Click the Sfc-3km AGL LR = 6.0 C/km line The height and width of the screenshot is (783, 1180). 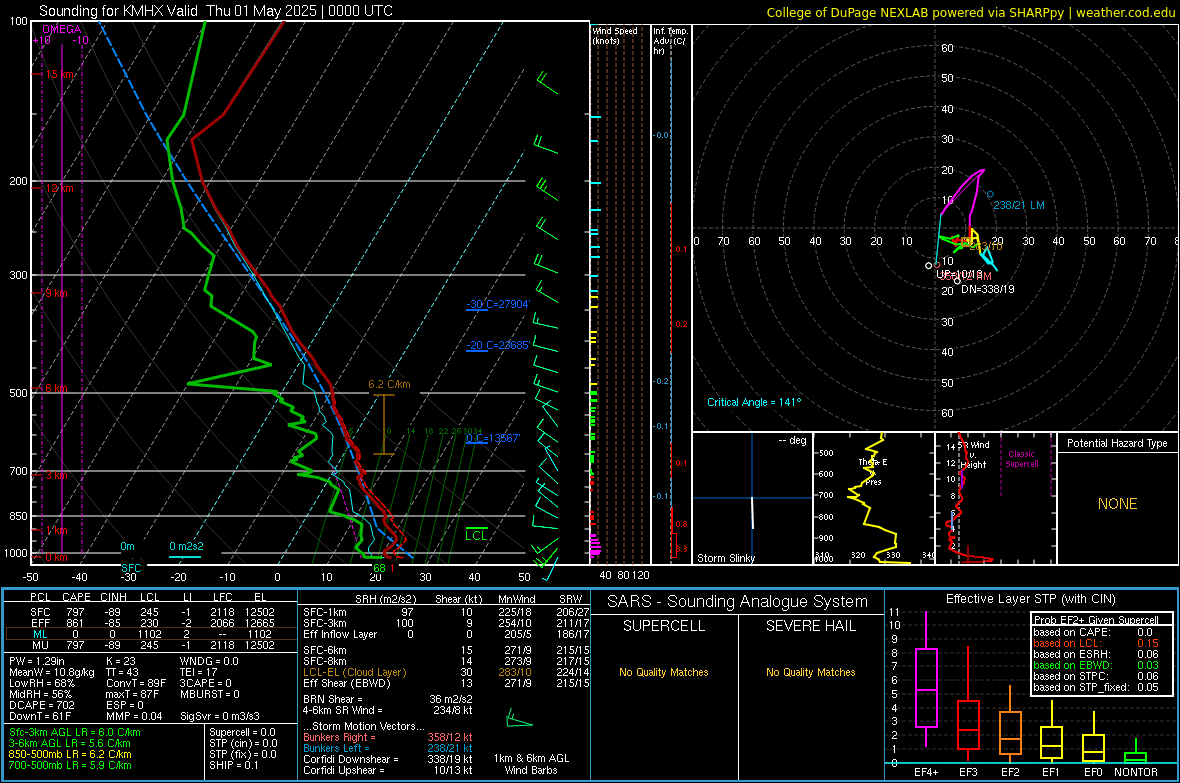click(x=75, y=732)
